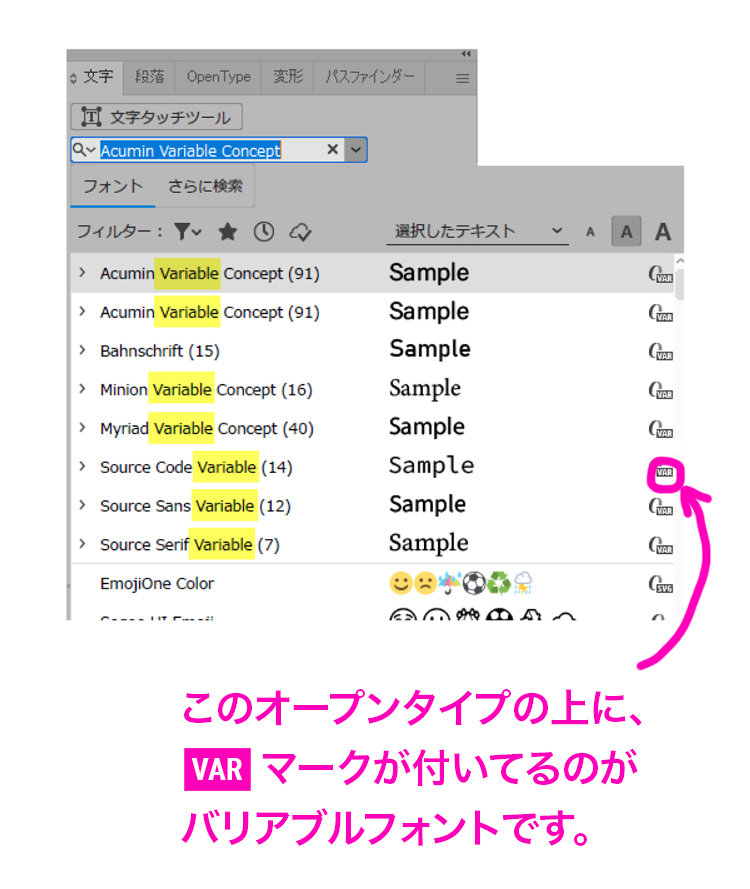Open the 選択したテキスト sample text dropdown
750x889 pixels.
(x=477, y=231)
